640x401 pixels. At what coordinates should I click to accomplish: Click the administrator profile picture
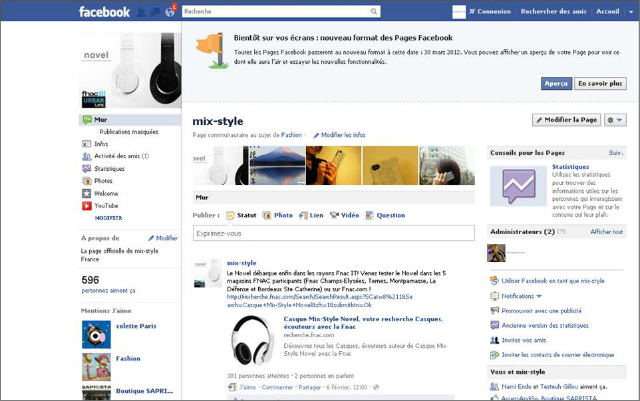[x=496, y=253]
